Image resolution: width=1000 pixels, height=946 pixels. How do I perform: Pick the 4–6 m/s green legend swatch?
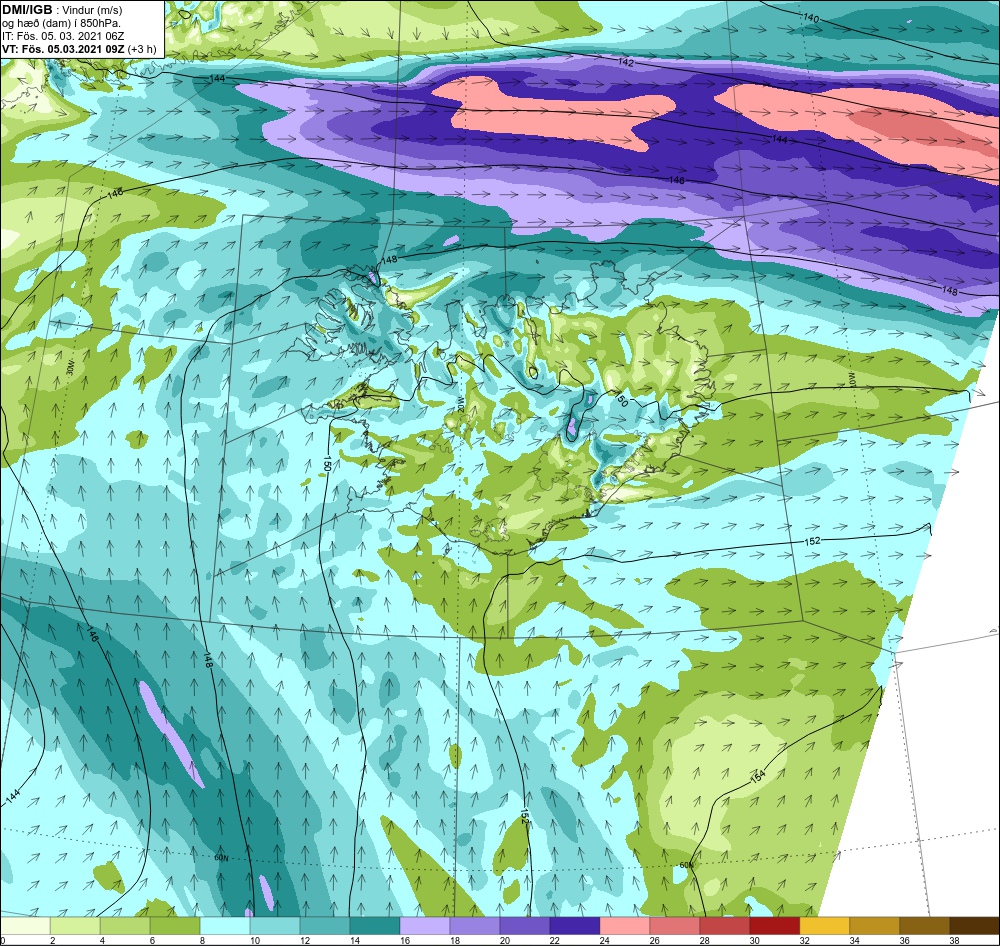pyautogui.click(x=125, y=926)
